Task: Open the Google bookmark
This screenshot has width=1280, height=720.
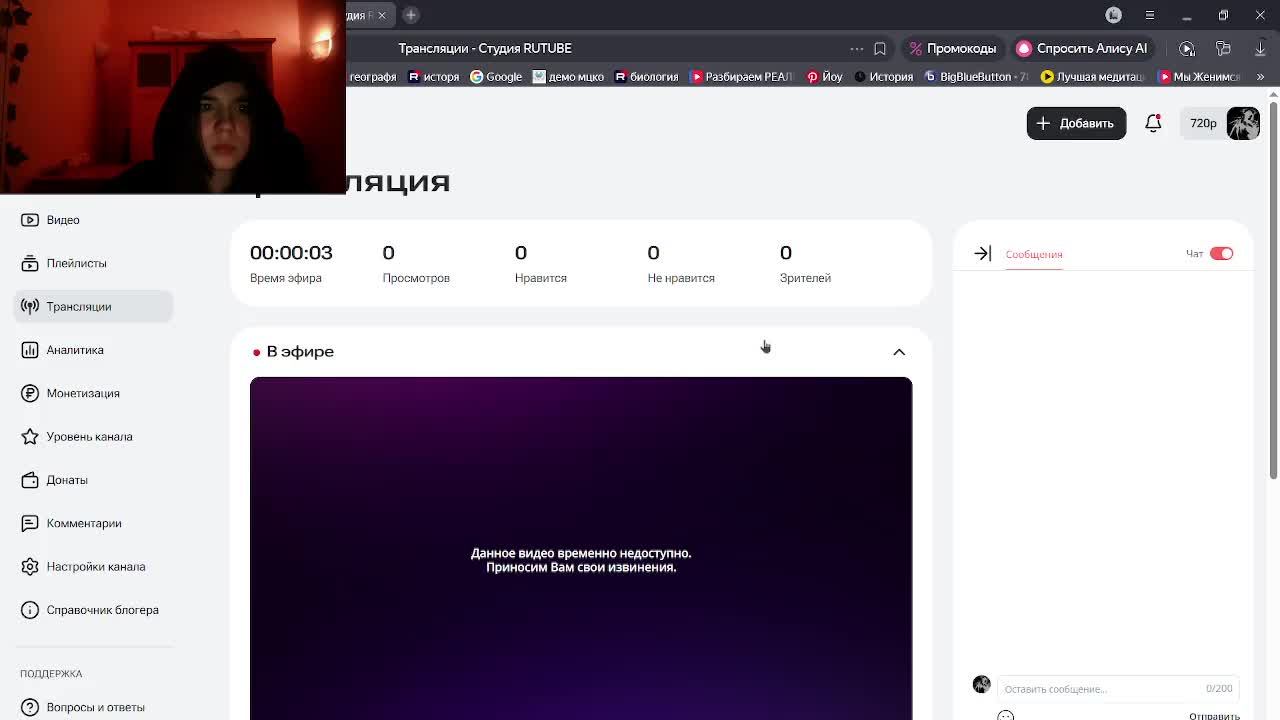Action: pos(496,76)
